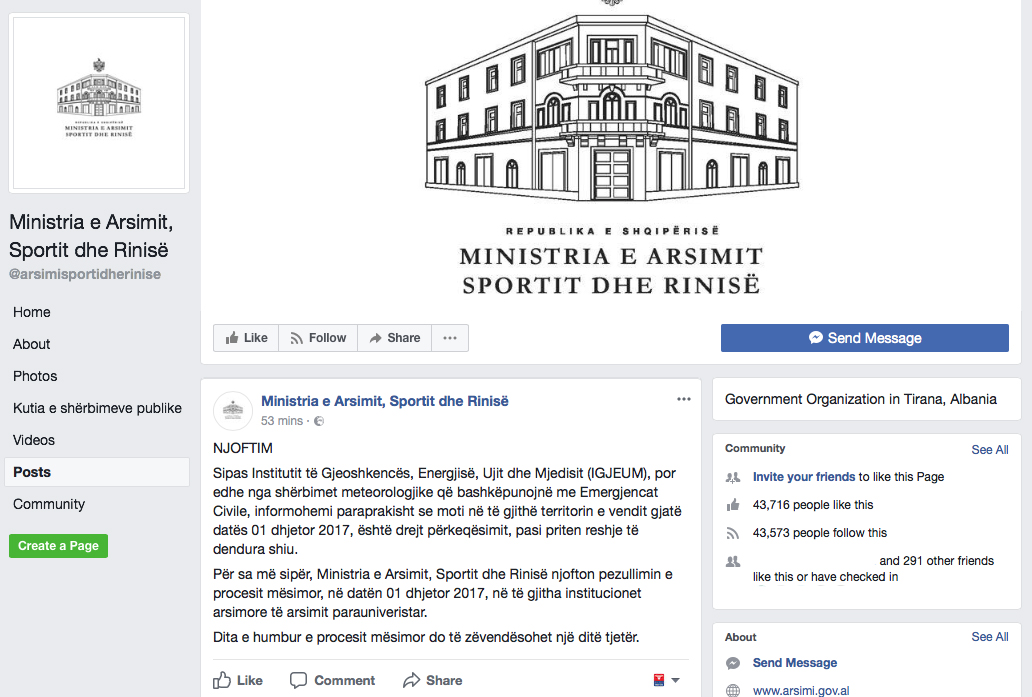Share the NJOFTIM post
Viewport: 1032px width, 697px height.
(432, 680)
